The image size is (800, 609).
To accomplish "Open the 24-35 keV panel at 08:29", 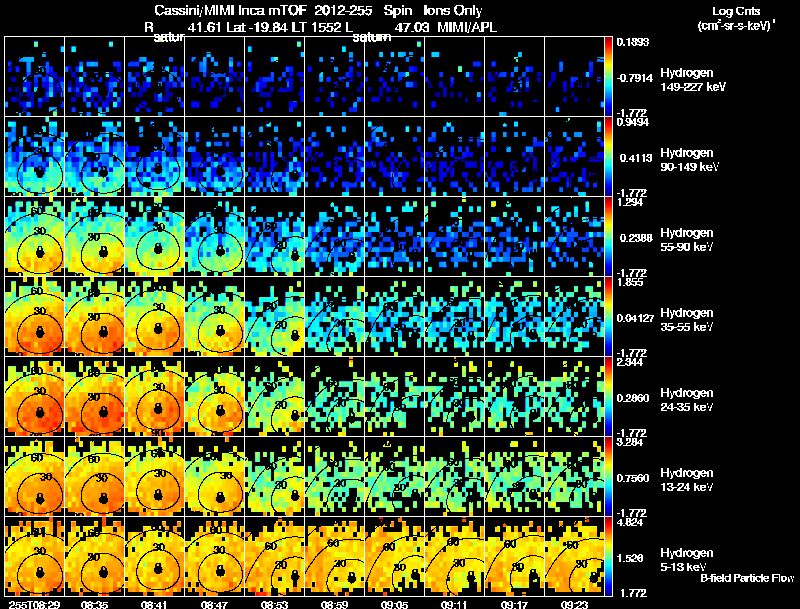I will click(x=34, y=397).
